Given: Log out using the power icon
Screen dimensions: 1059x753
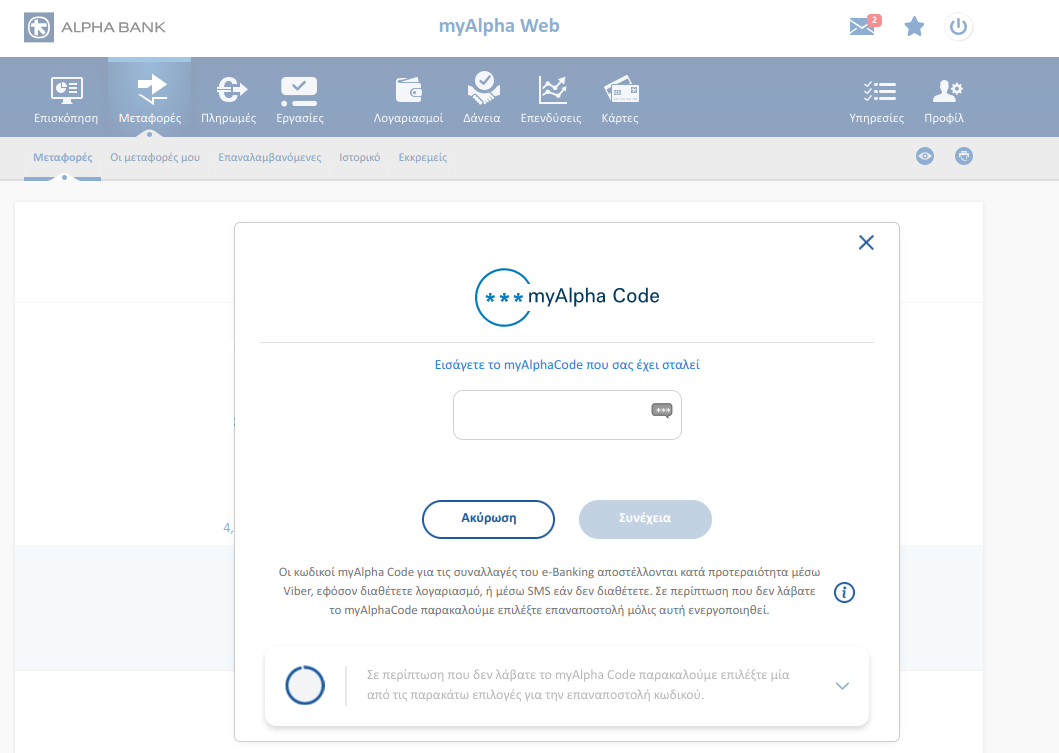Looking at the screenshot, I should (958, 27).
